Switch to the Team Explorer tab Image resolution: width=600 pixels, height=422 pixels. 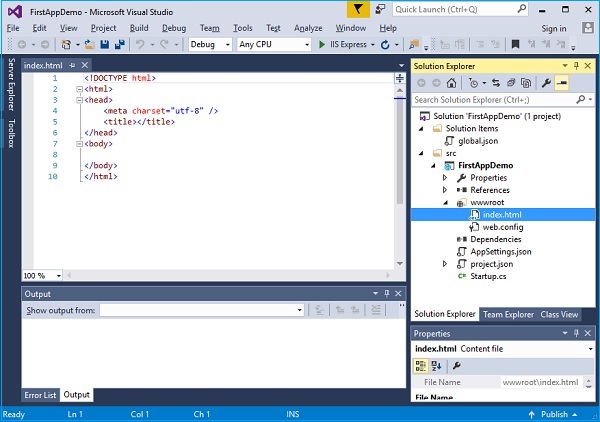coord(508,314)
